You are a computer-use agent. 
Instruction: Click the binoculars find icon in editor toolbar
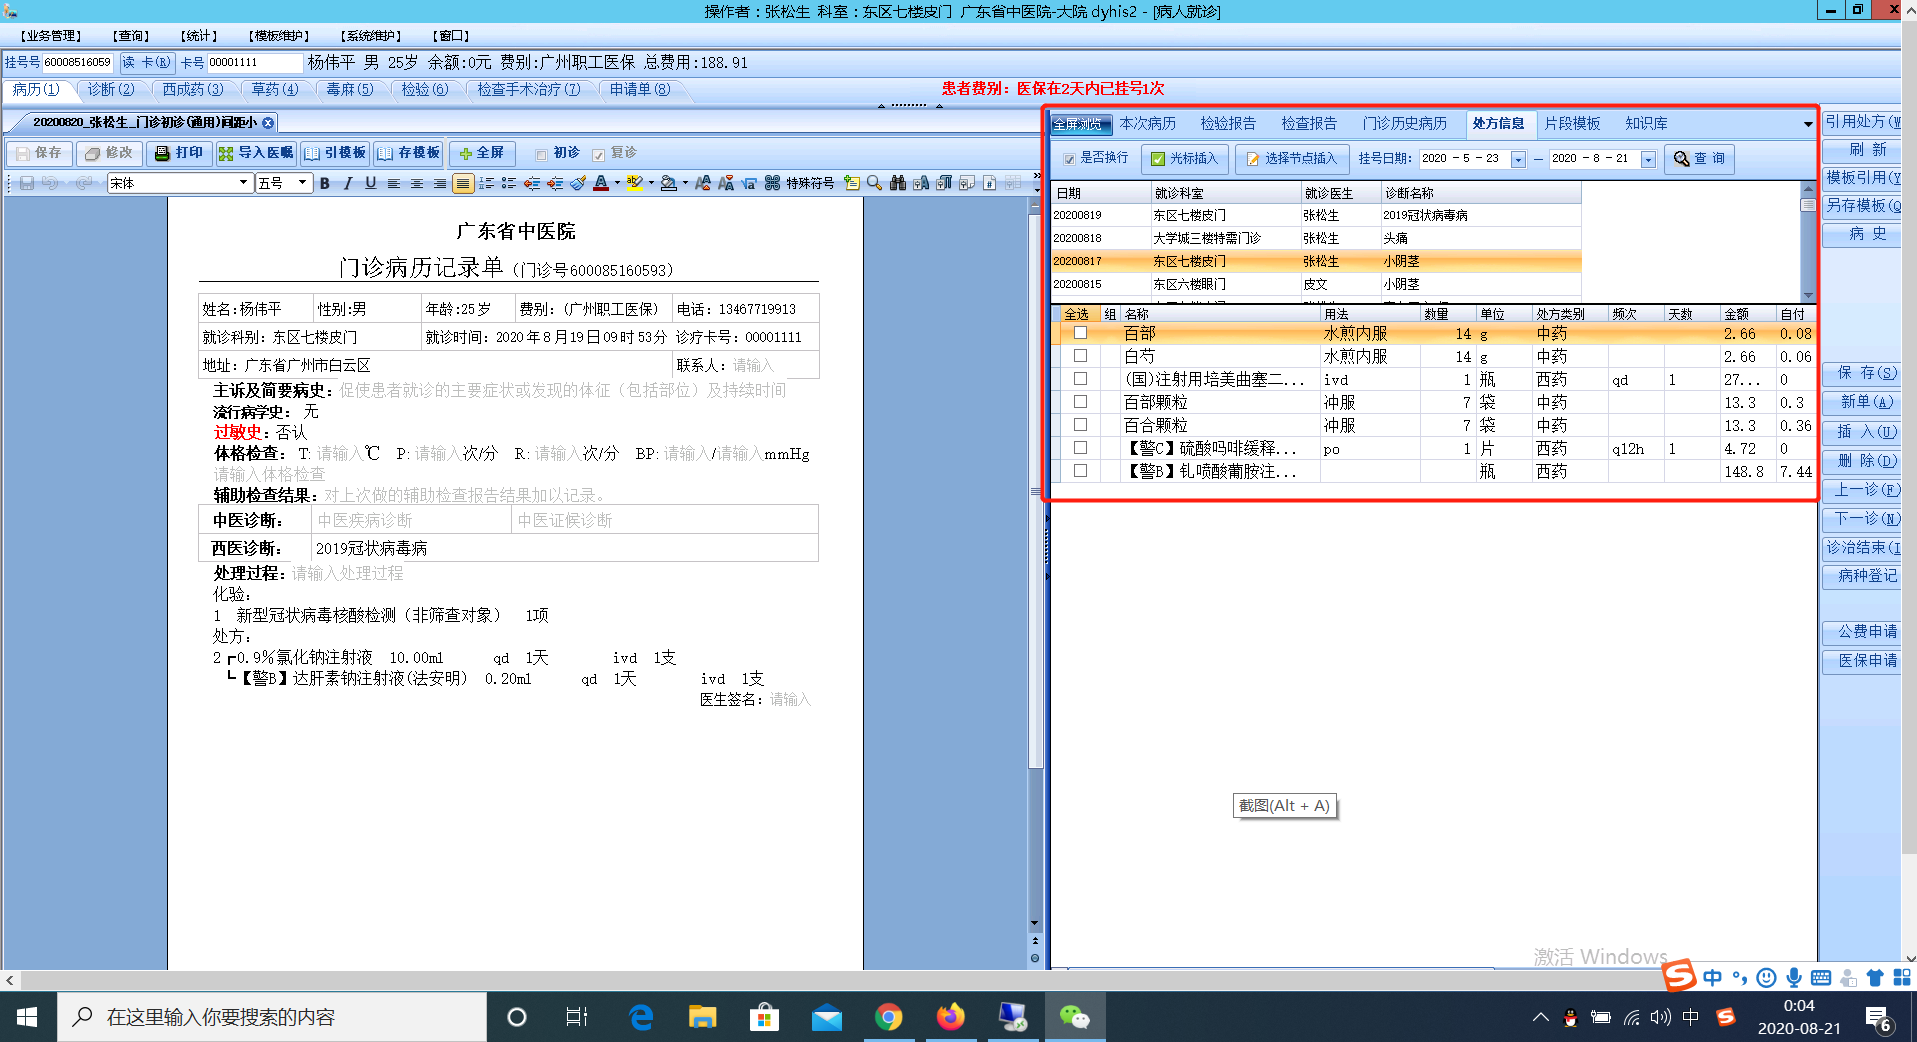coord(898,183)
